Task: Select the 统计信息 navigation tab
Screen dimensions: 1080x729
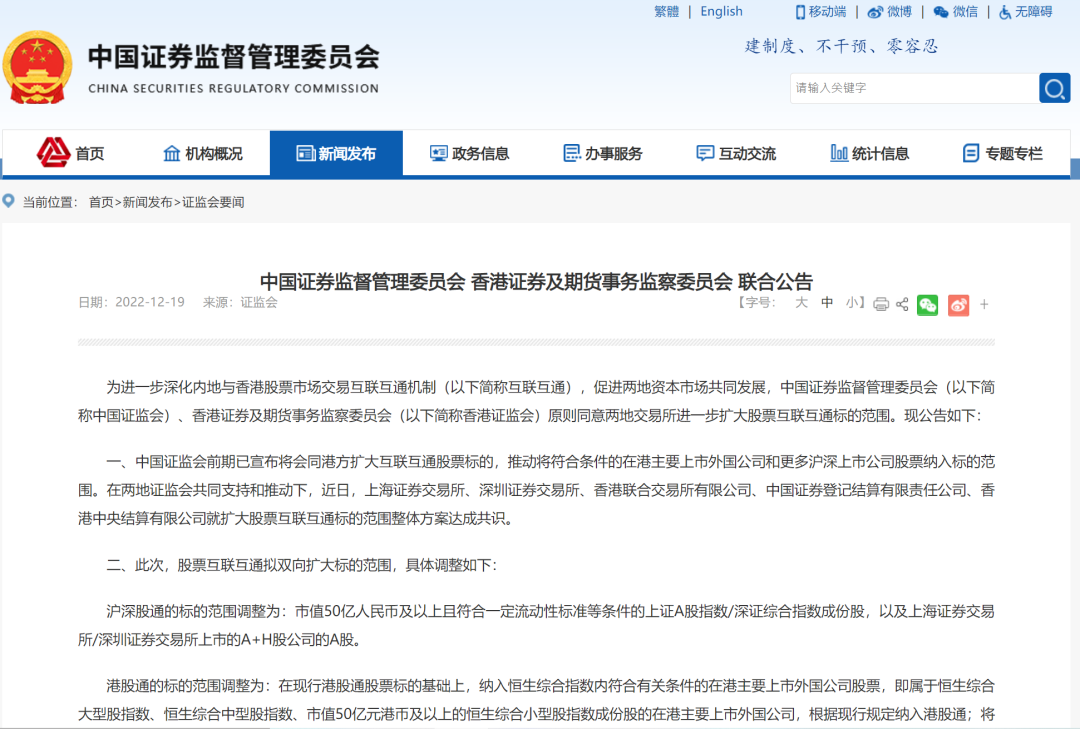Action: [869, 153]
